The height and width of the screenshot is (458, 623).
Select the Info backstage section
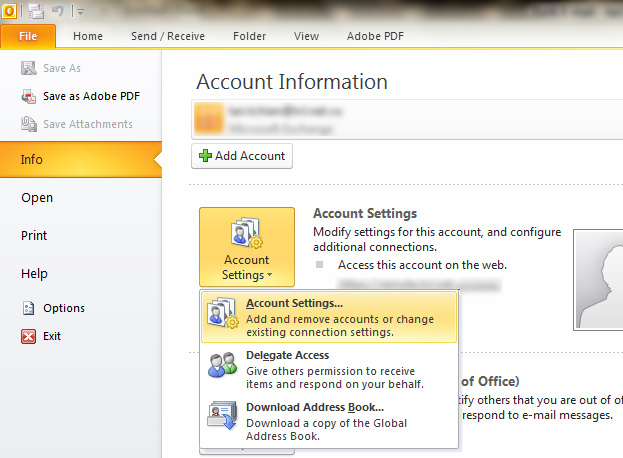(81, 159)
